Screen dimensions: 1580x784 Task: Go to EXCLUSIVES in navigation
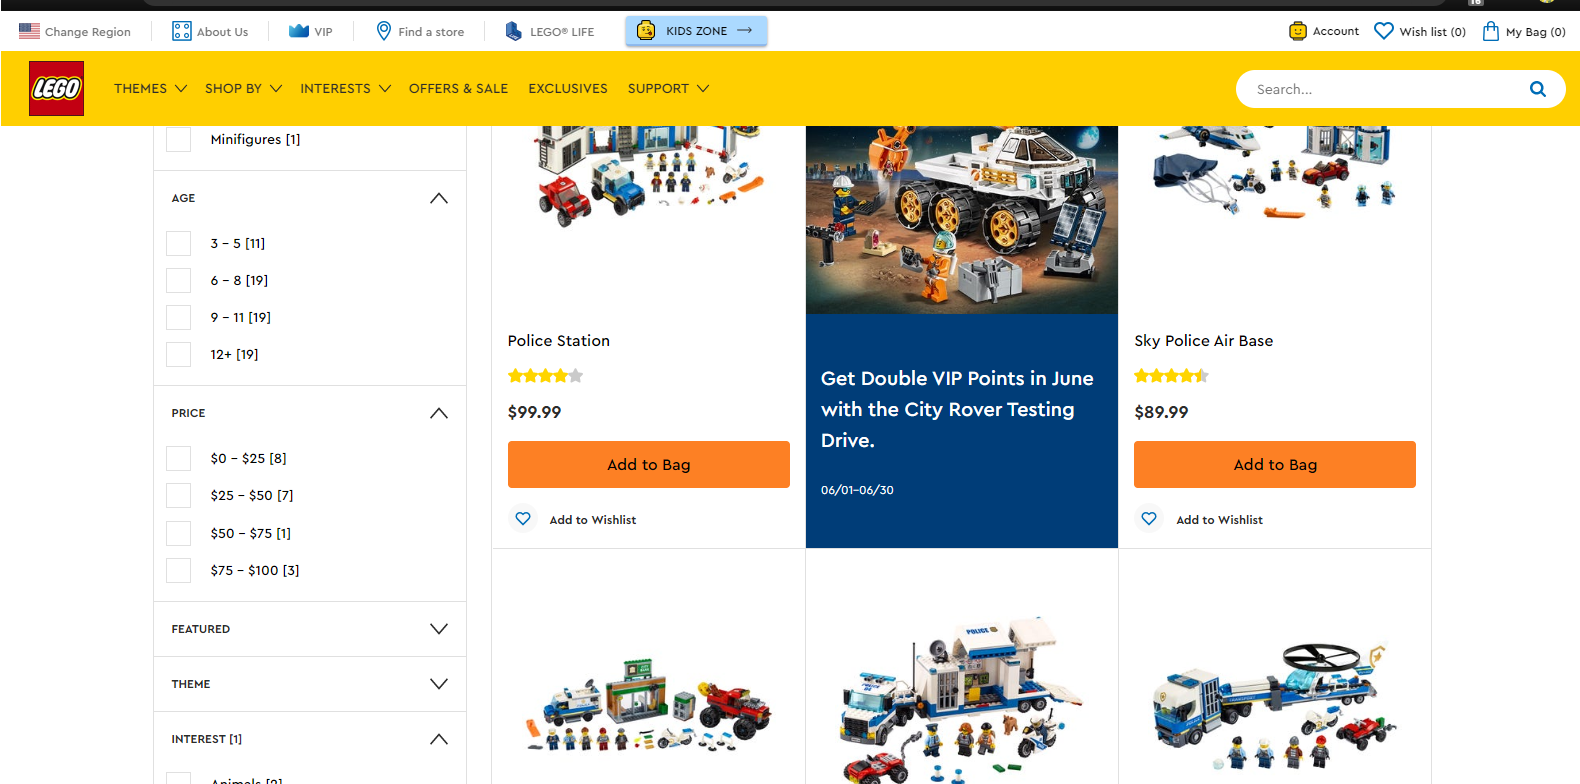pos(568,88)
